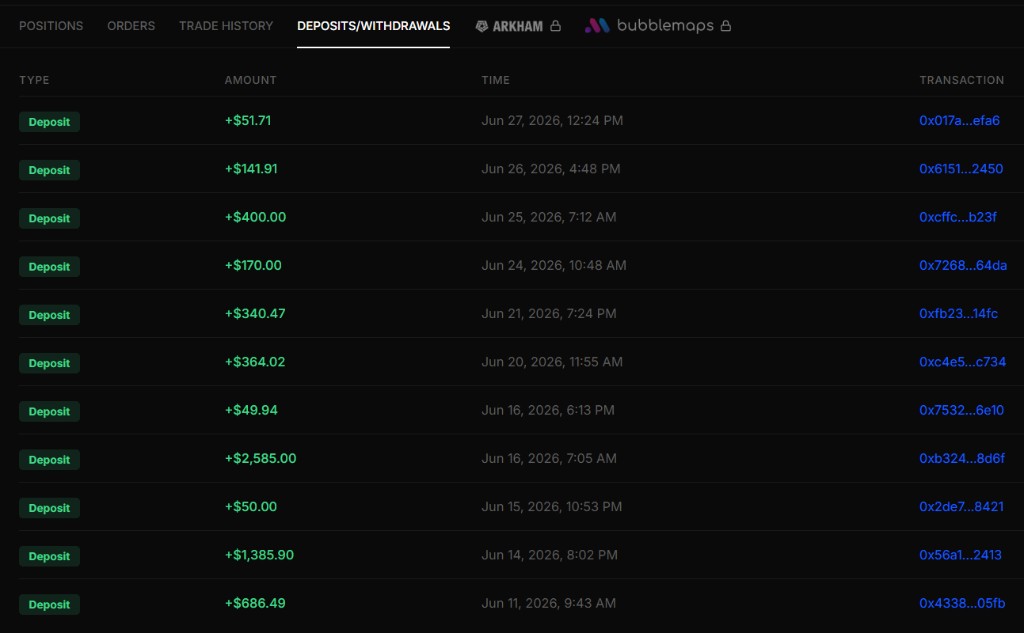Open transaction 0x56a1...2413
Screen dimensions: 1024x633
[x=960, y=555]
